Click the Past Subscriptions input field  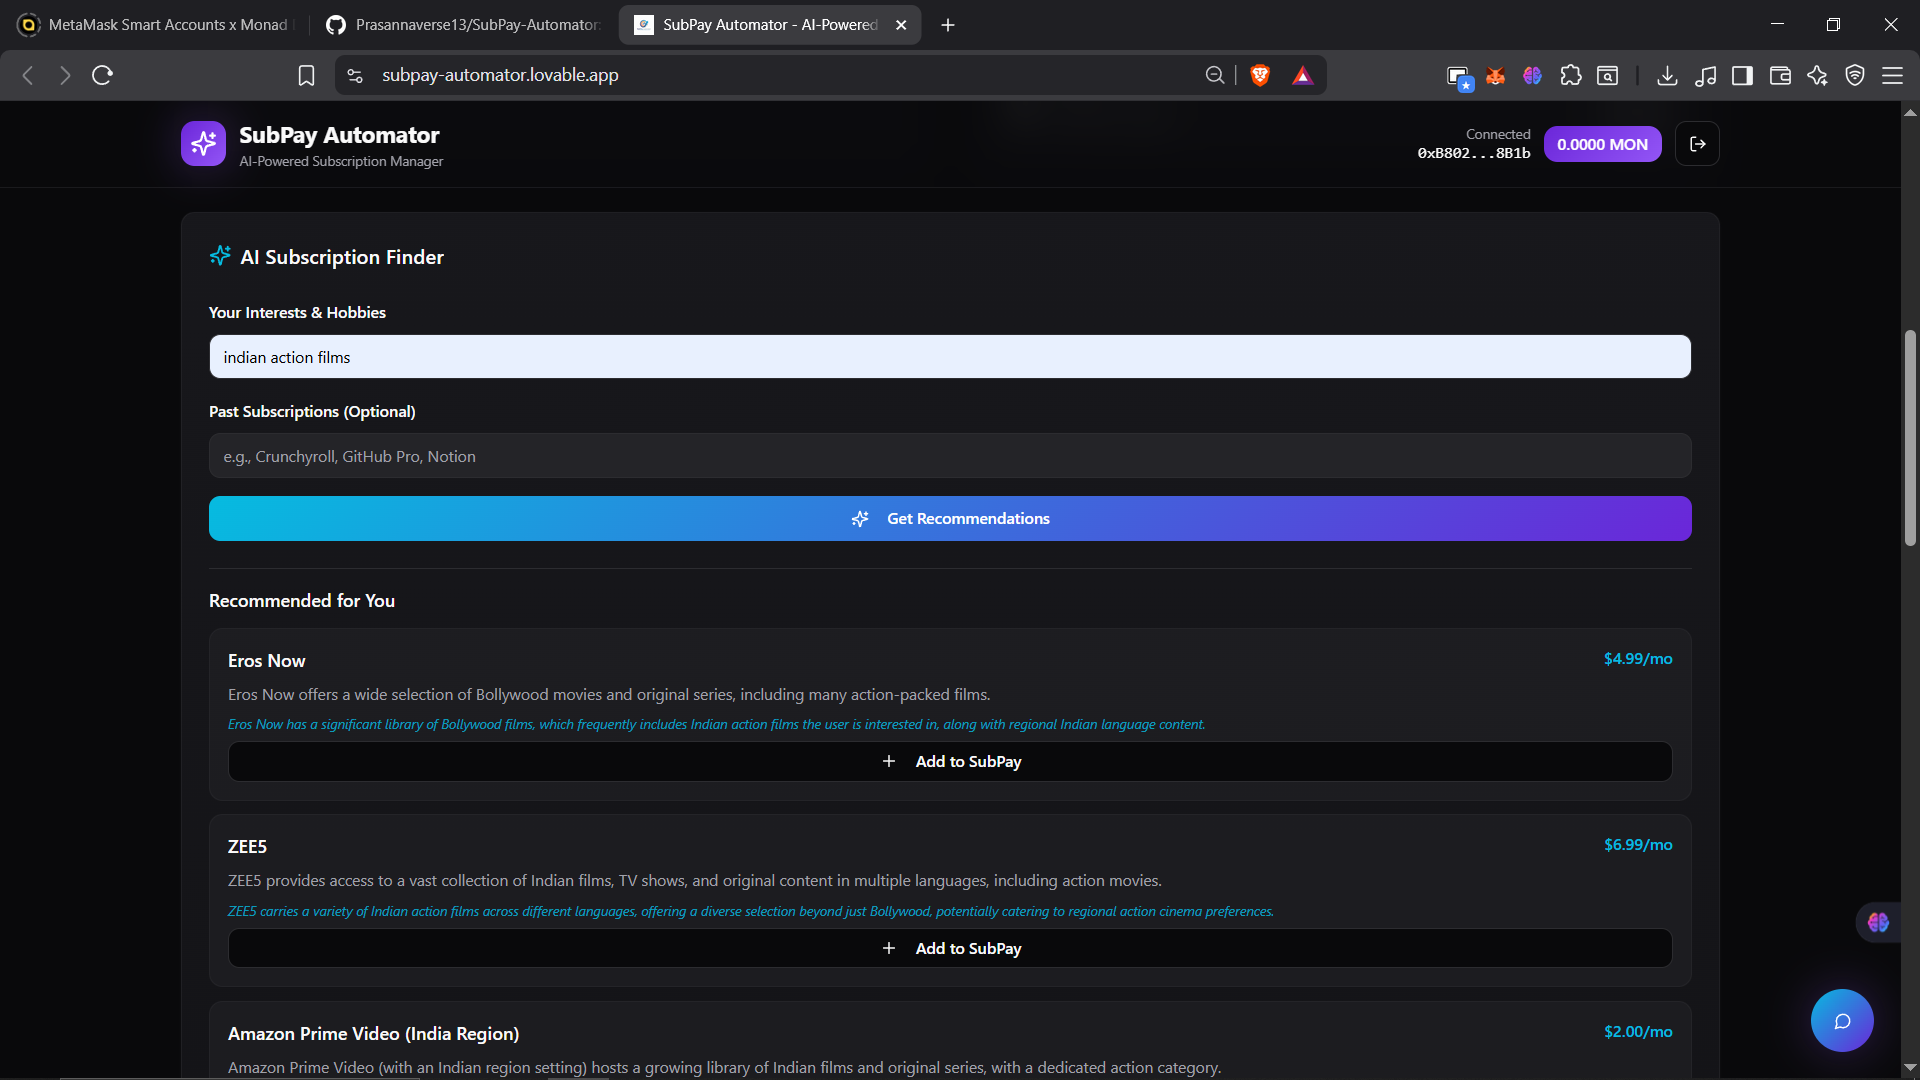click(950, 456)
